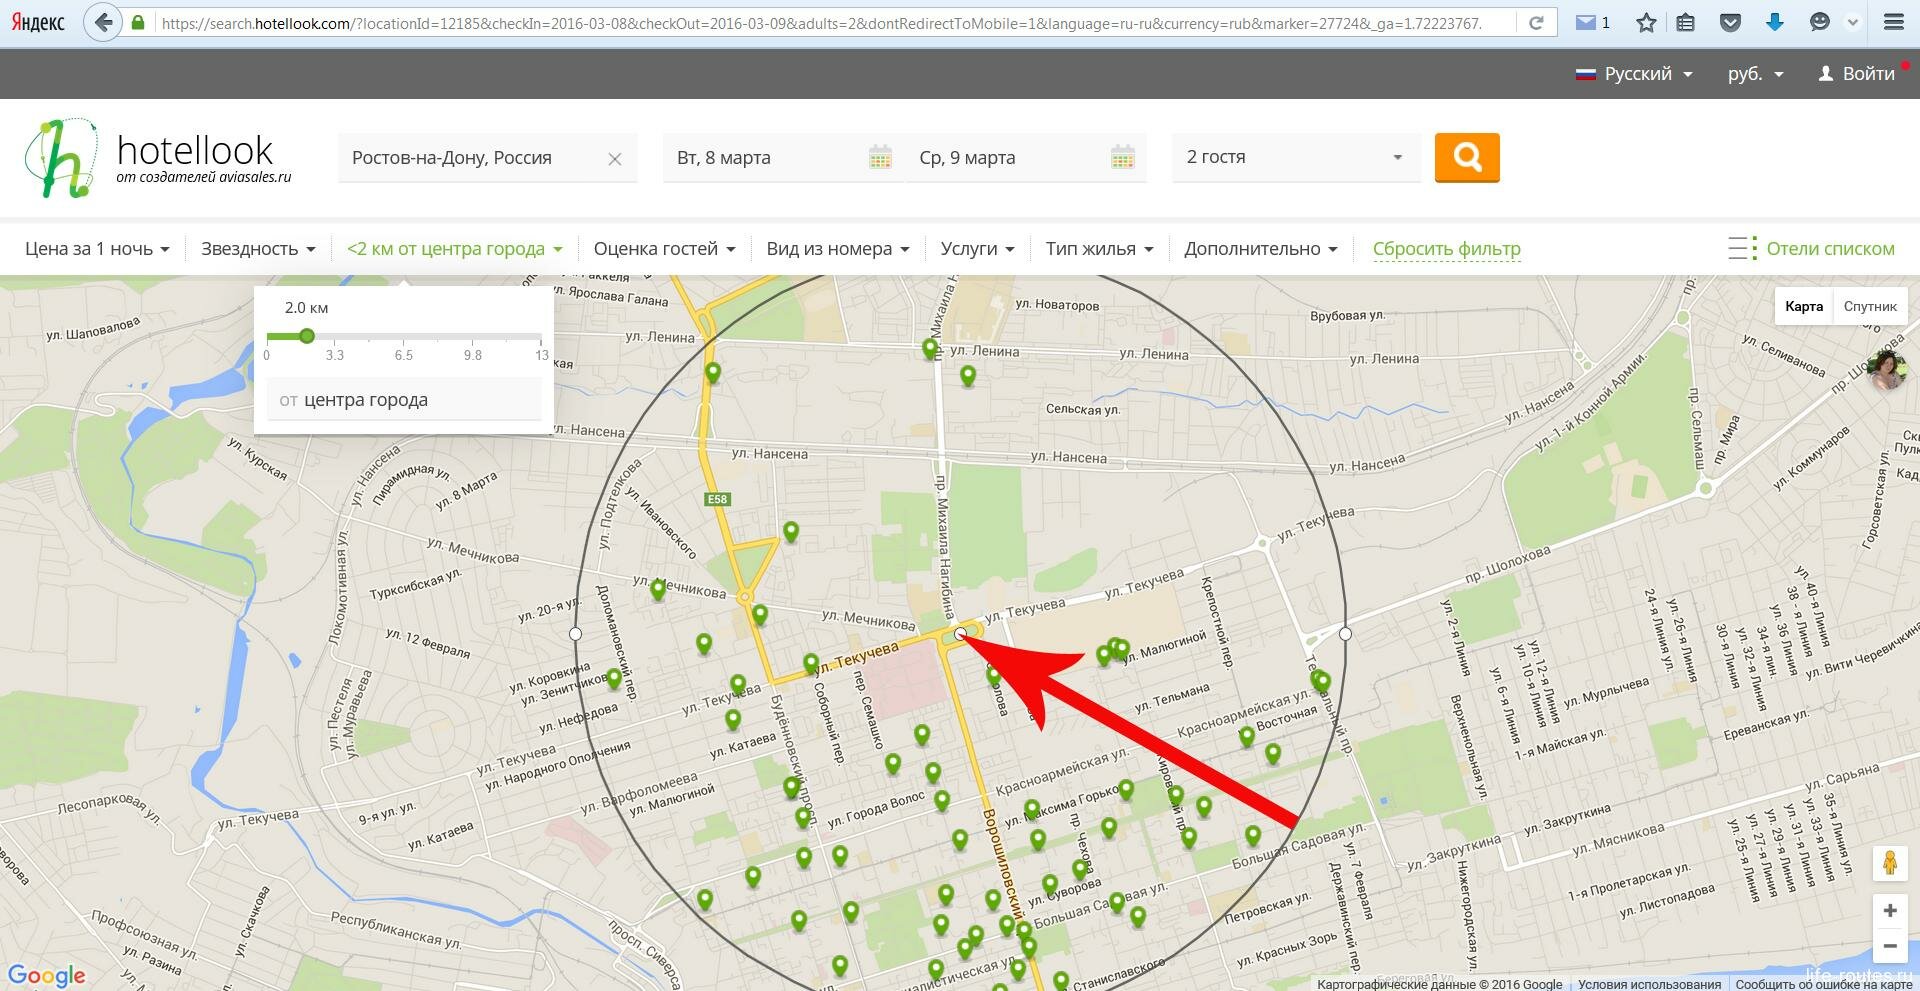
Task: Bookmark the page with the star icon
Action: click(x=1646, y=22)
